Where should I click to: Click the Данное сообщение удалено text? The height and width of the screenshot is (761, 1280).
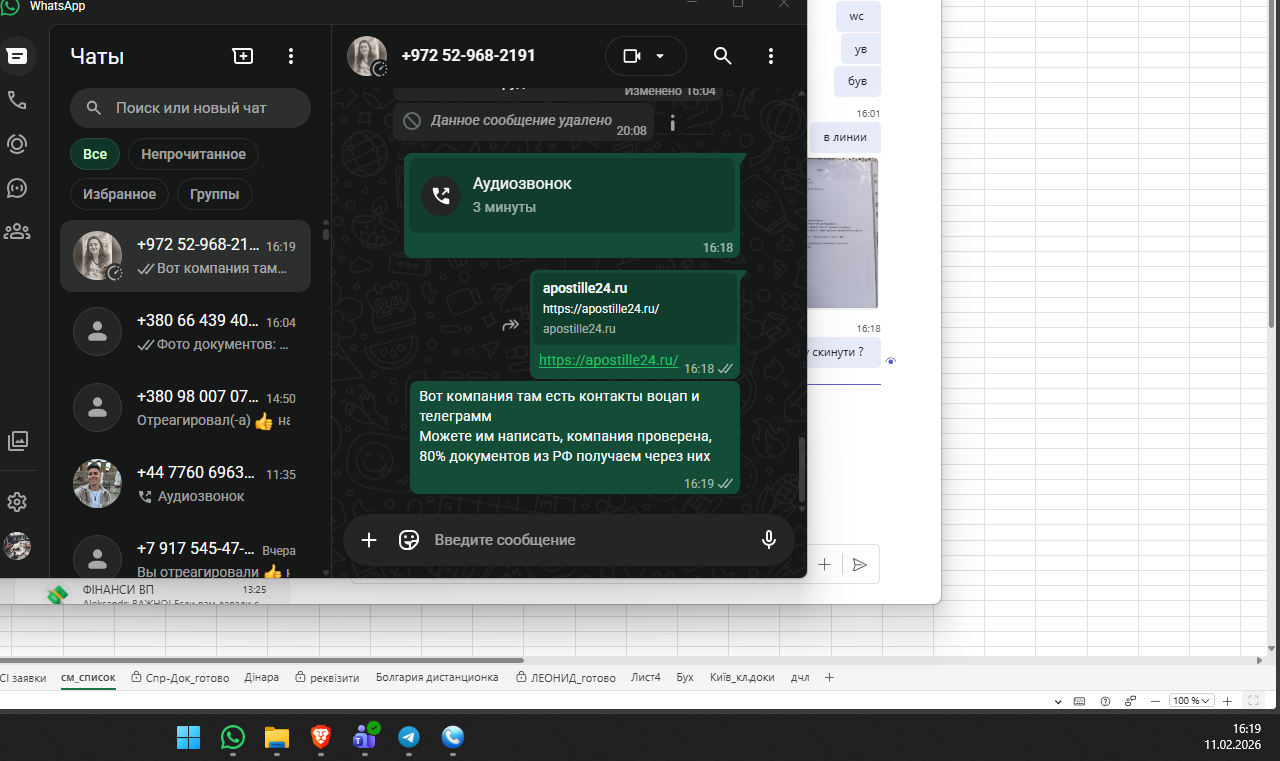[x=521, y=120]
